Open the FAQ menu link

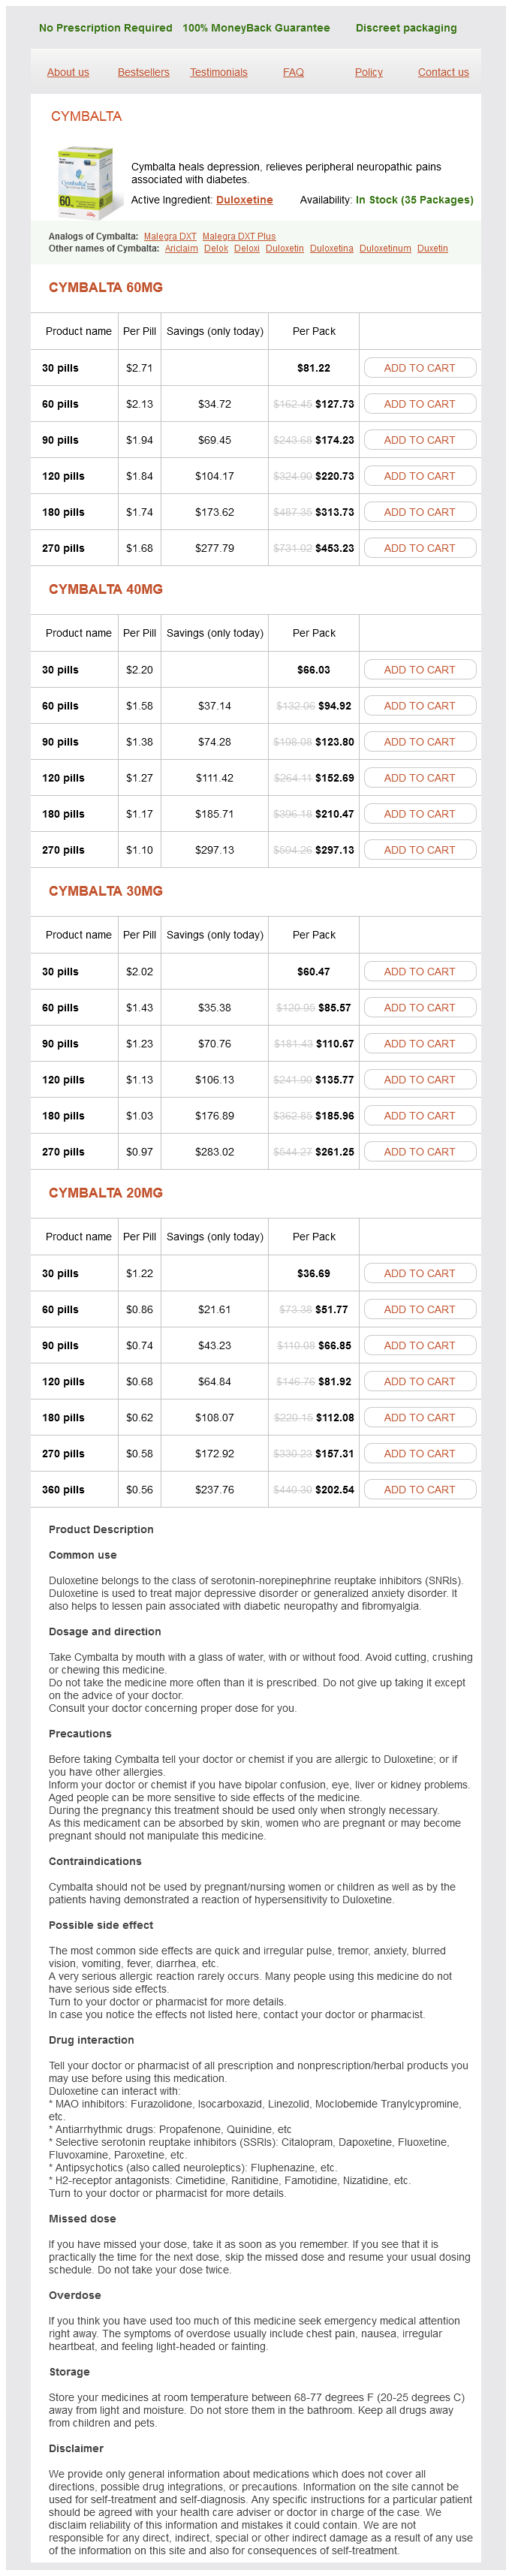[x=293, y=72]
